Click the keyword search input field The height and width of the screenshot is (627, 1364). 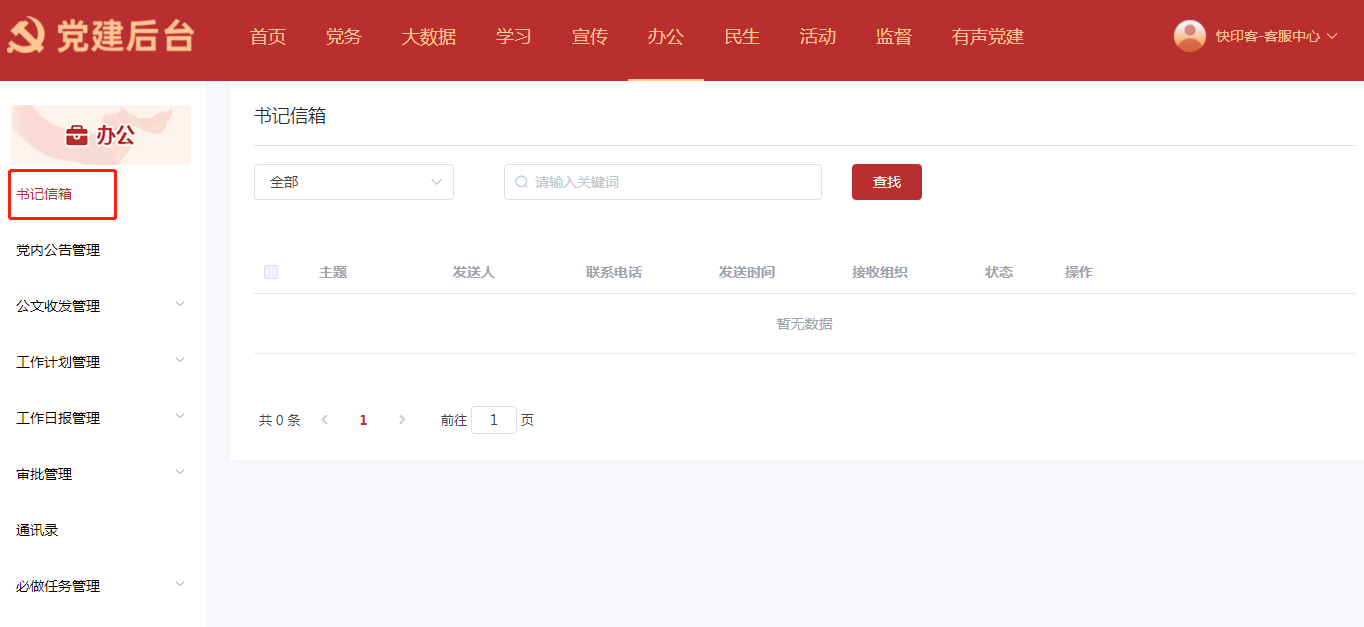(670, 182)
